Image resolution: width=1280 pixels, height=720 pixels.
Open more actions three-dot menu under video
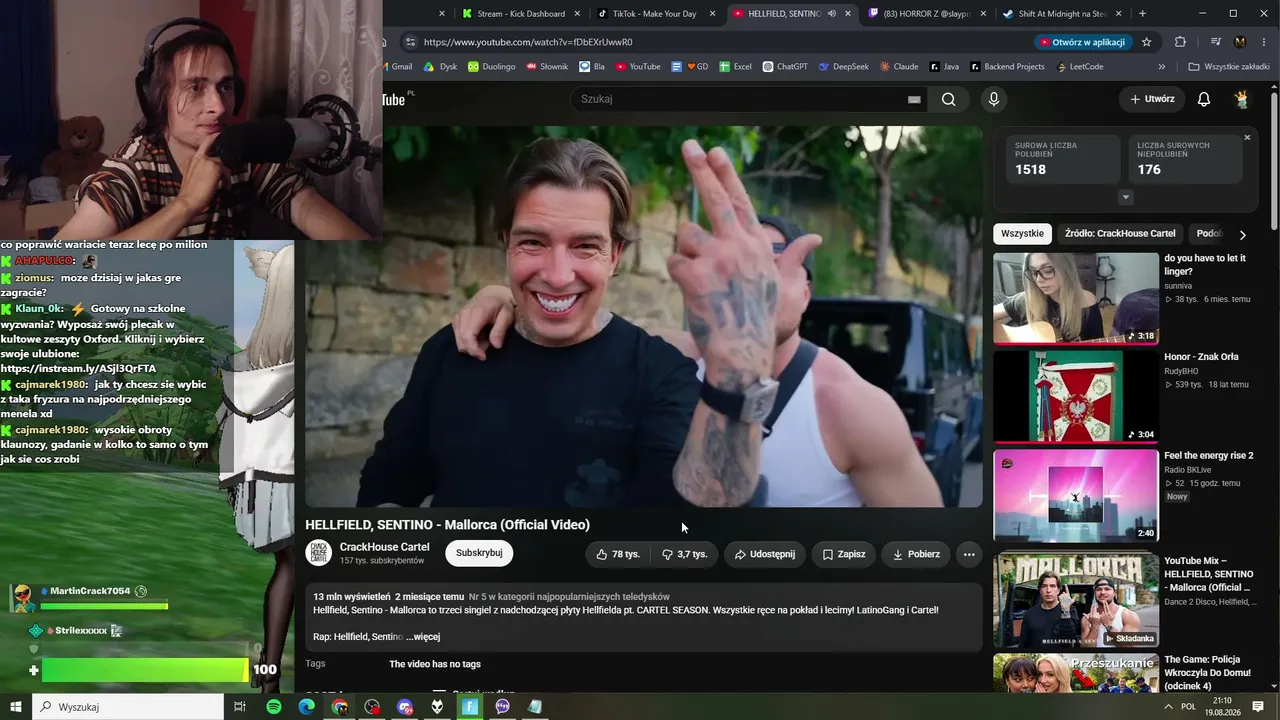click(969, 554)
